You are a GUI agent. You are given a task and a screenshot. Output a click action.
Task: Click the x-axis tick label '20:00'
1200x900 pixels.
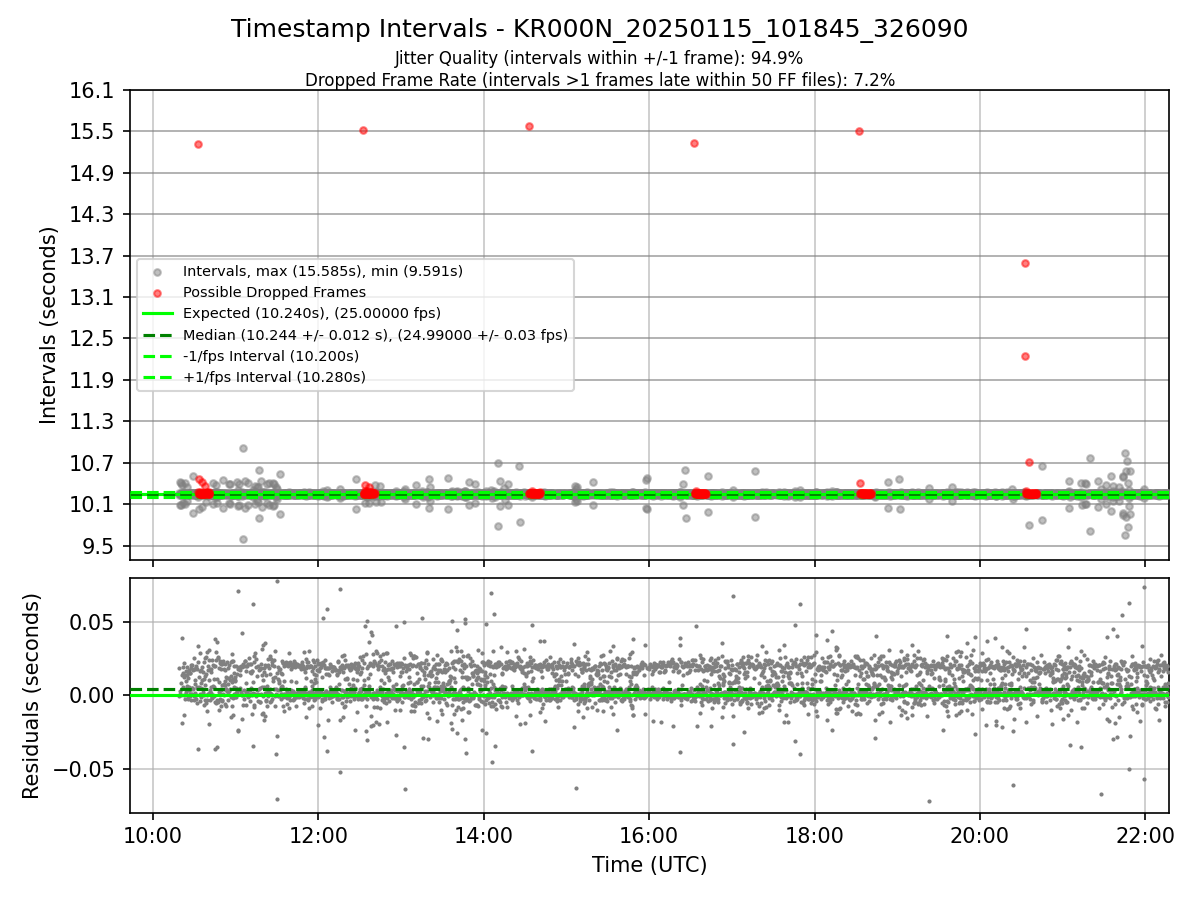980,835
